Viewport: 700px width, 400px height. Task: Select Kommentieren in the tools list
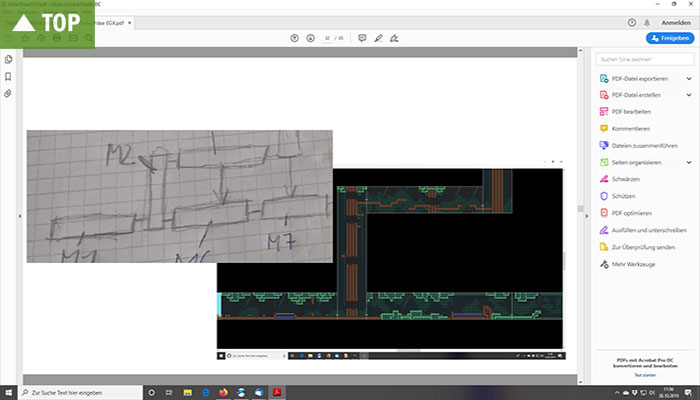[633, 128]
